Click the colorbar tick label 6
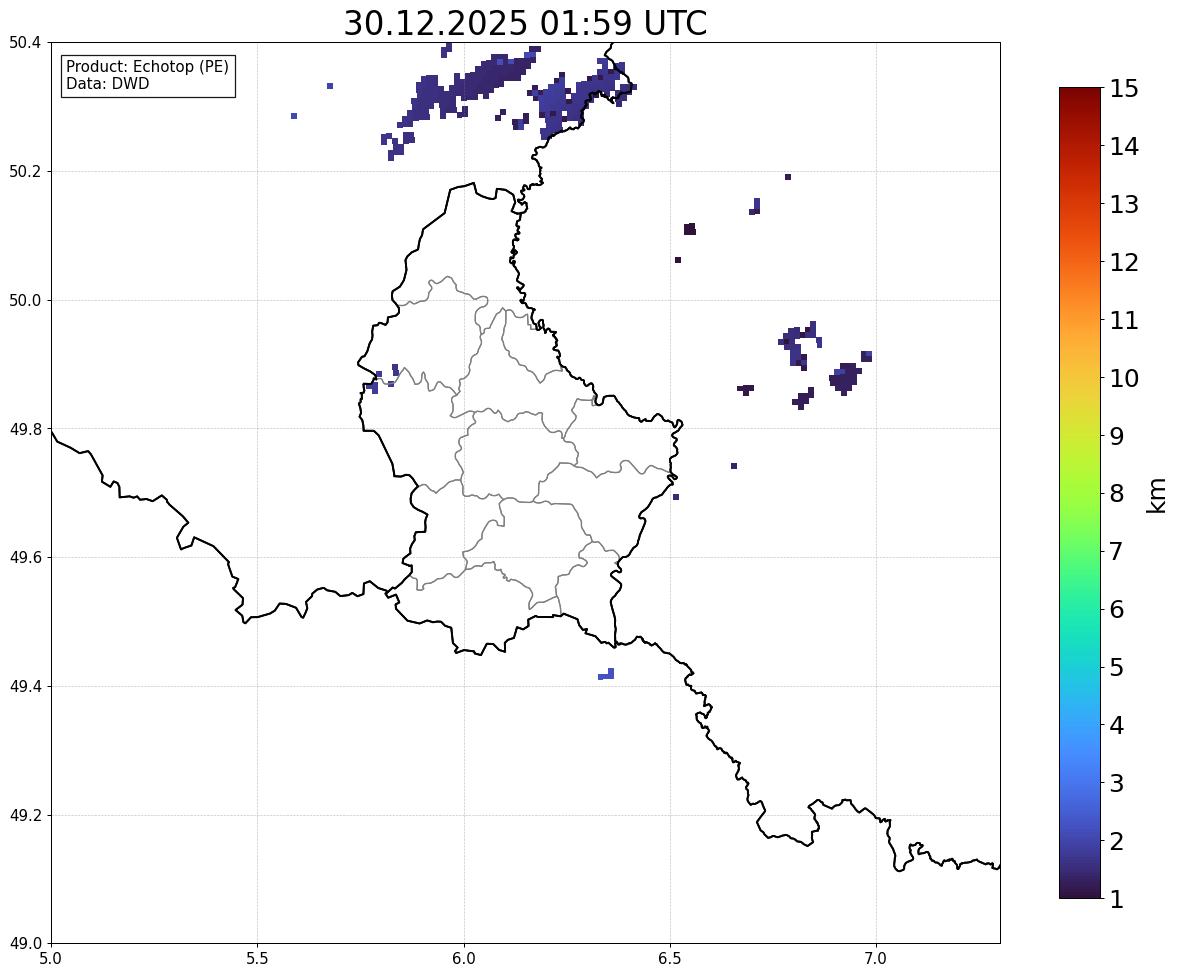Image resolution: width=1178 pixels, height=976 pixels. coord(1117,609)
